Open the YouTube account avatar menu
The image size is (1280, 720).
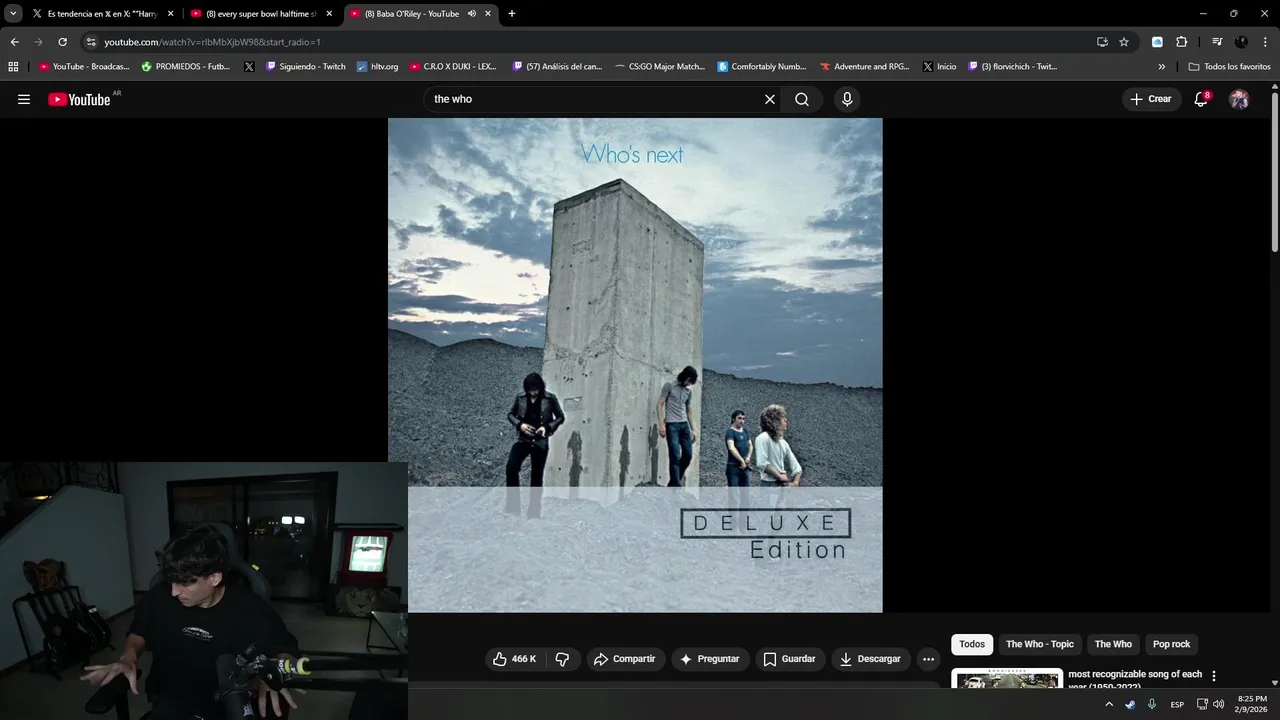click(1239, 99)
